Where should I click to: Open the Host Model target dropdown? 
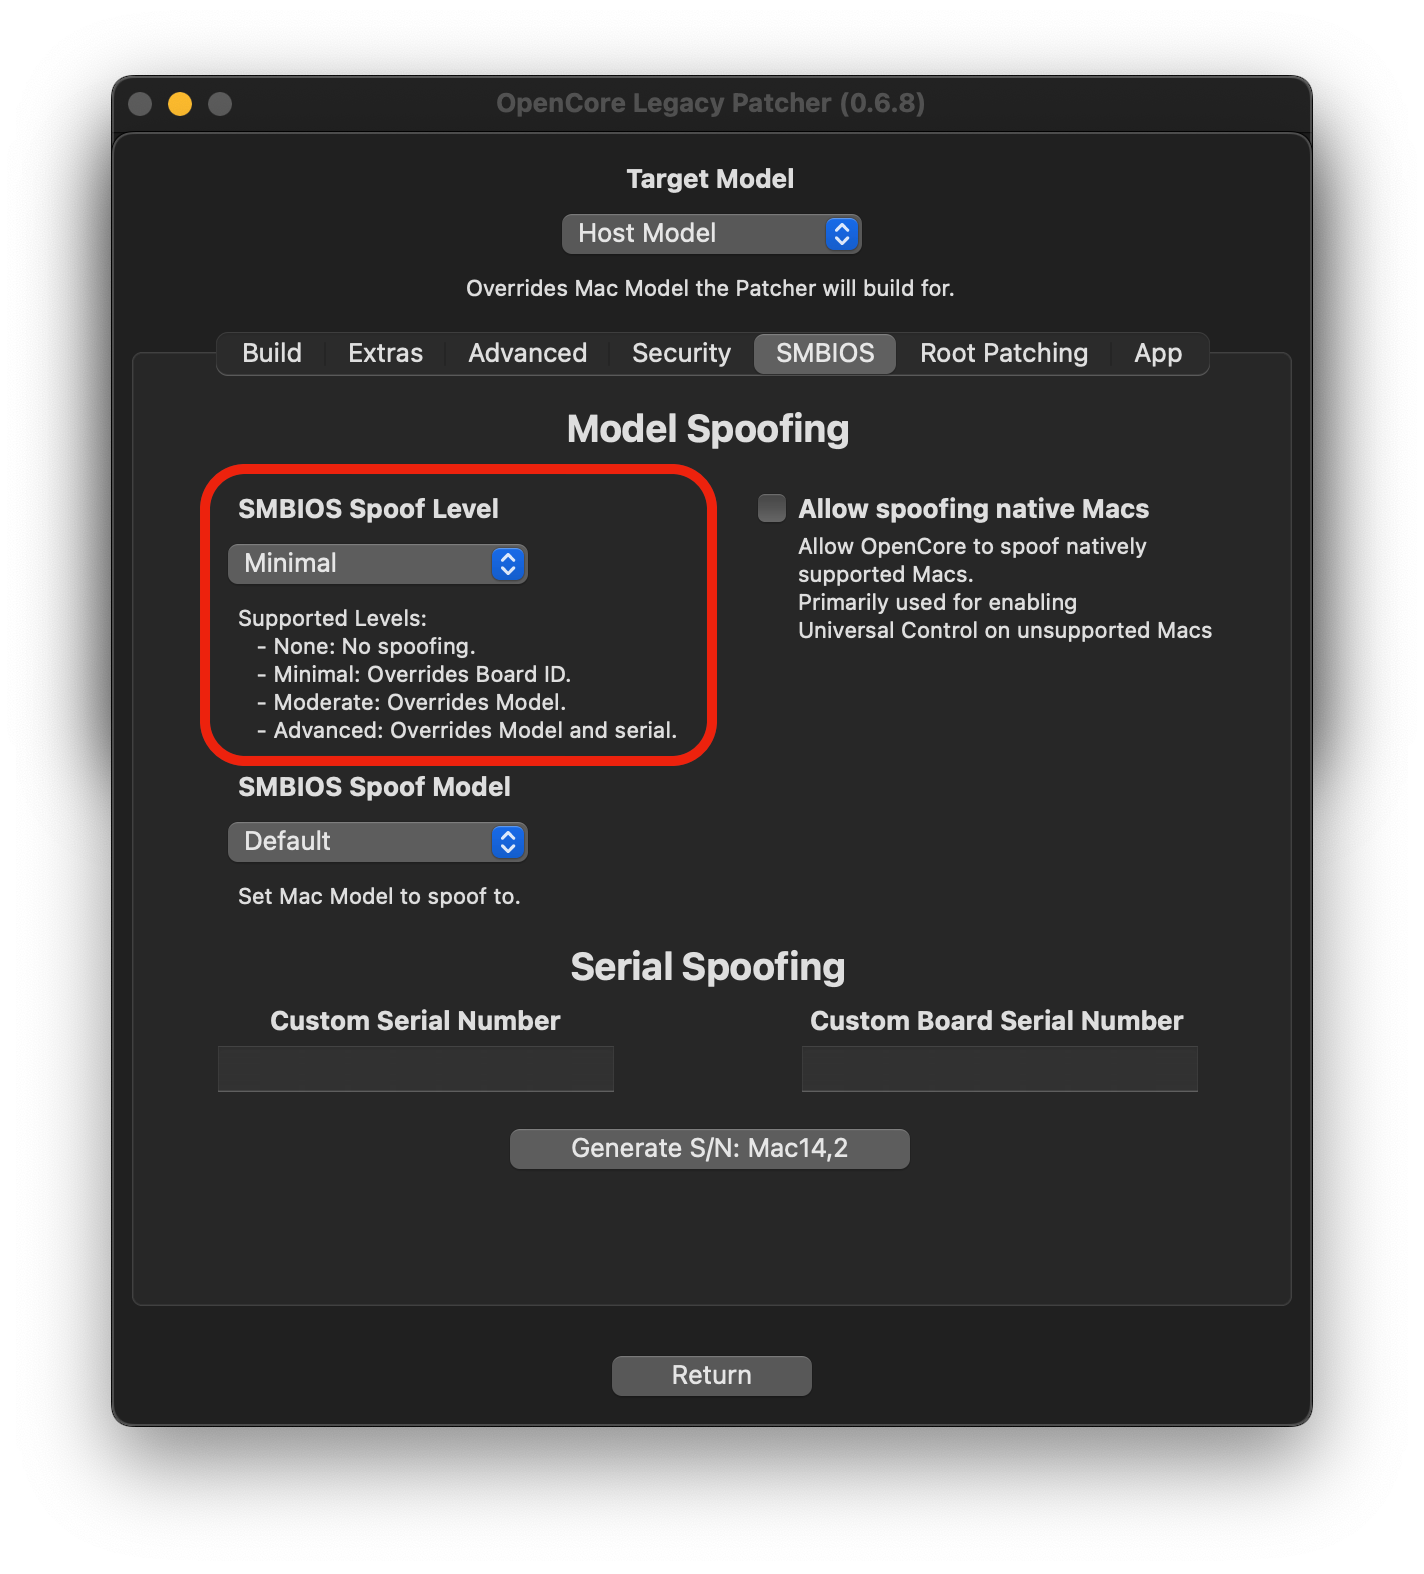(710, 234)
